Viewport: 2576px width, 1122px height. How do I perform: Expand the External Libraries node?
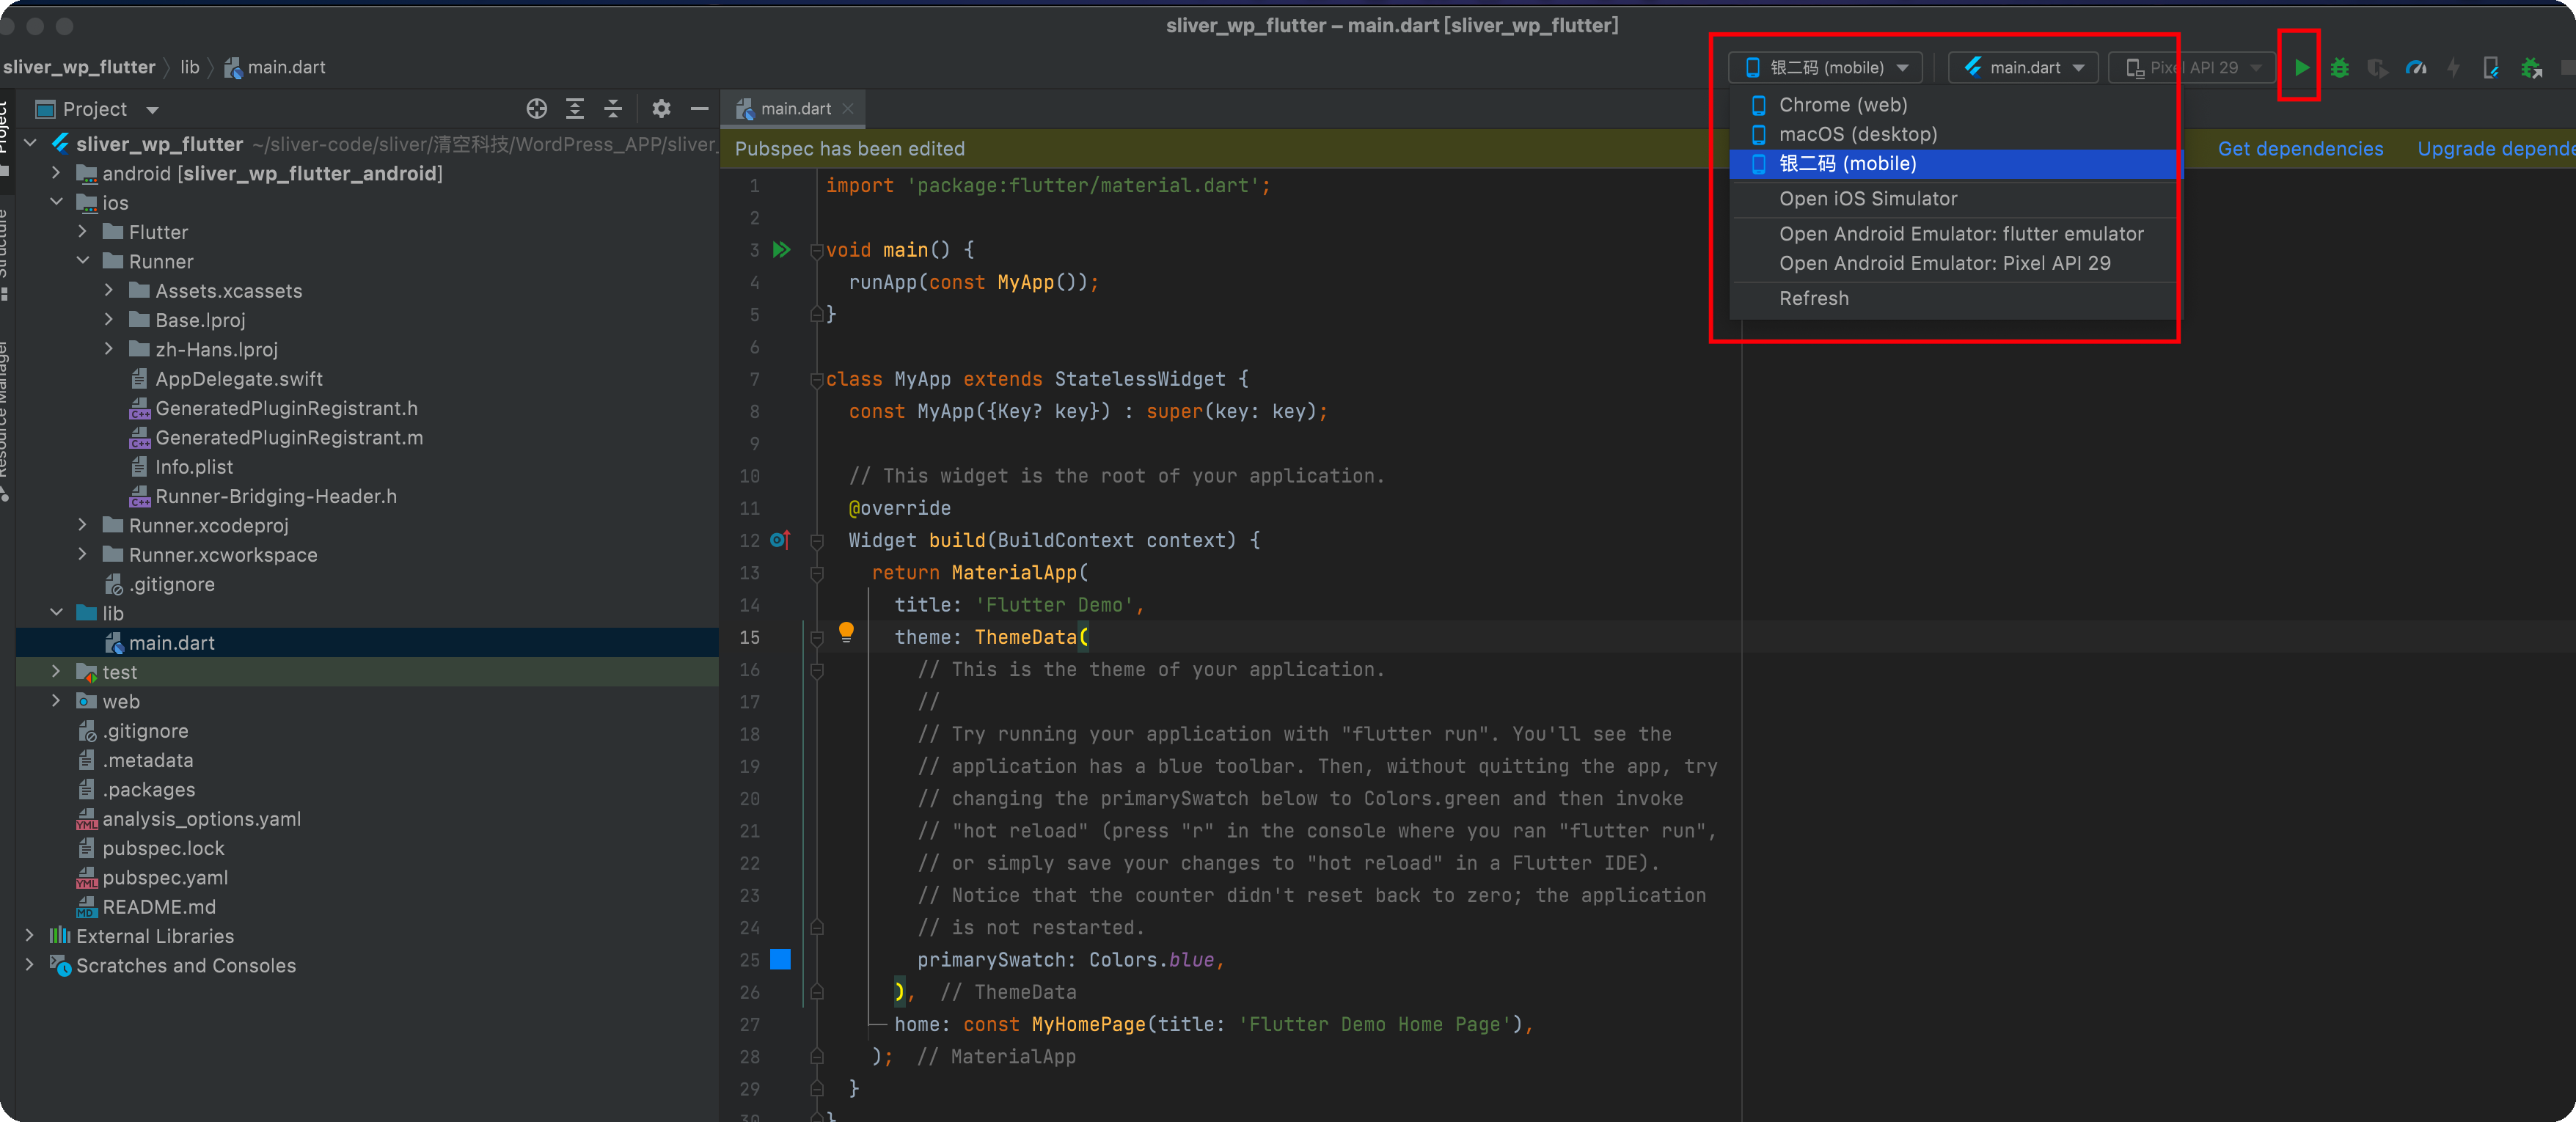(x=30, y=936)
